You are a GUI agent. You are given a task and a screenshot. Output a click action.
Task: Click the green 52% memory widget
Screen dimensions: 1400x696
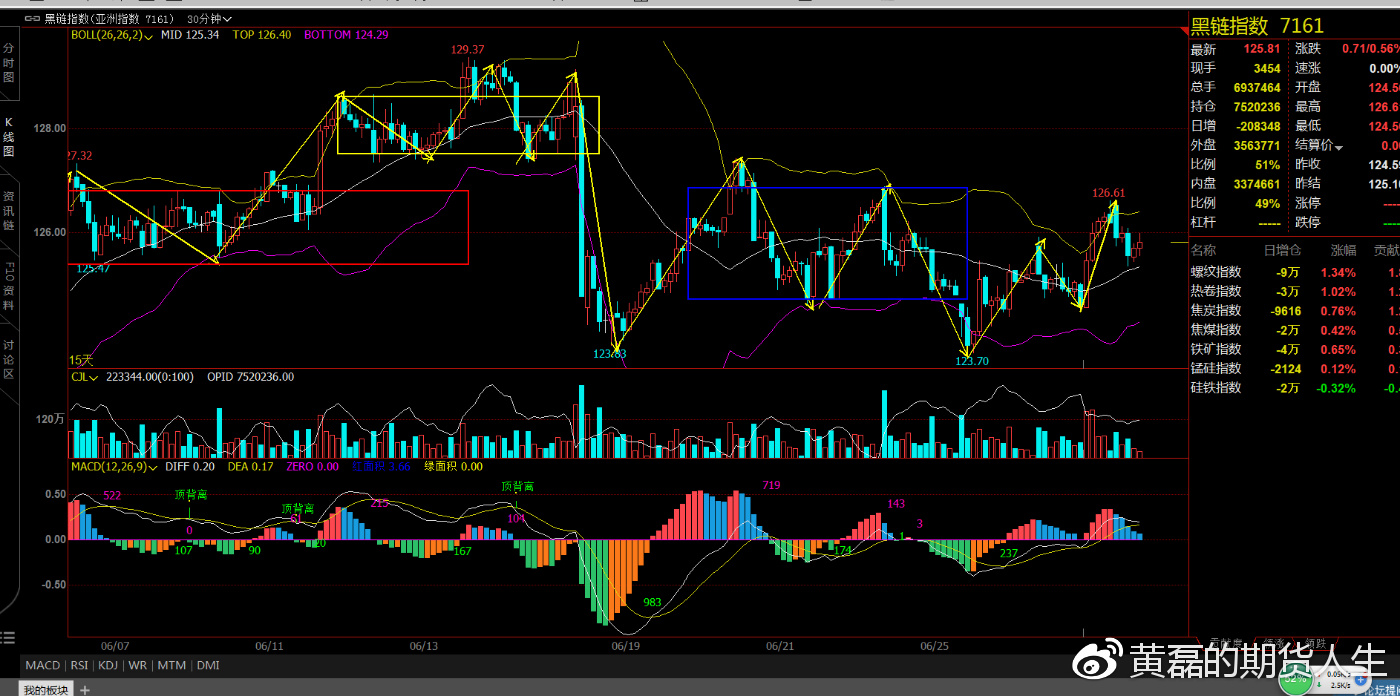tap(1297, 678)
